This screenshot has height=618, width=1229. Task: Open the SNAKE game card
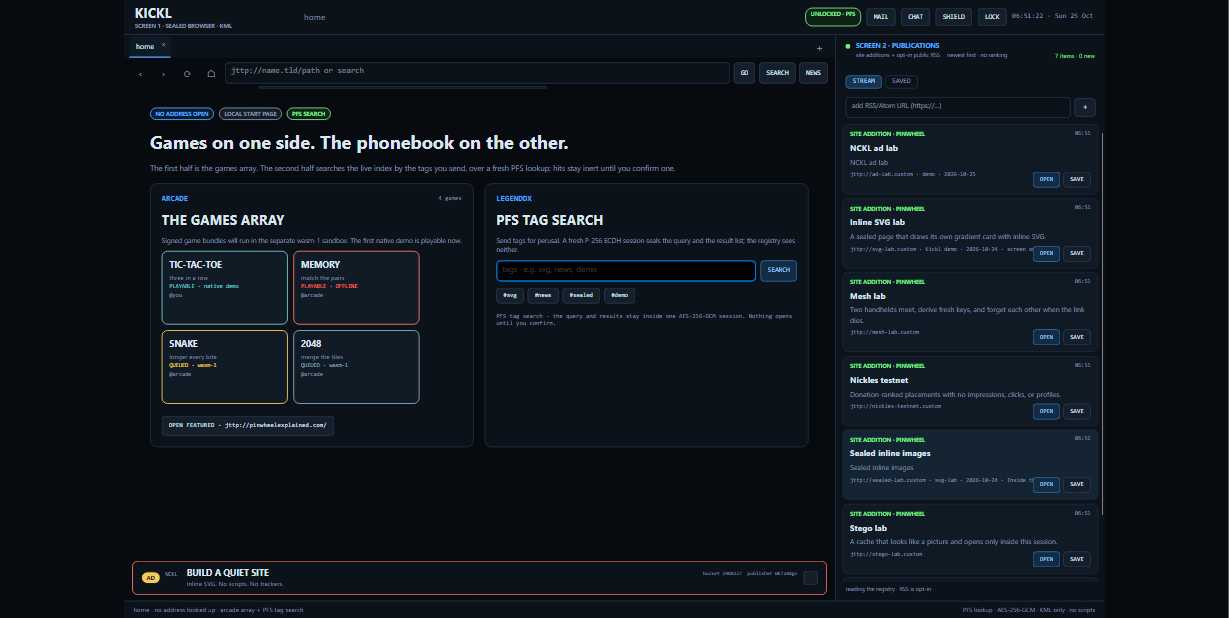tap(224, 367)
